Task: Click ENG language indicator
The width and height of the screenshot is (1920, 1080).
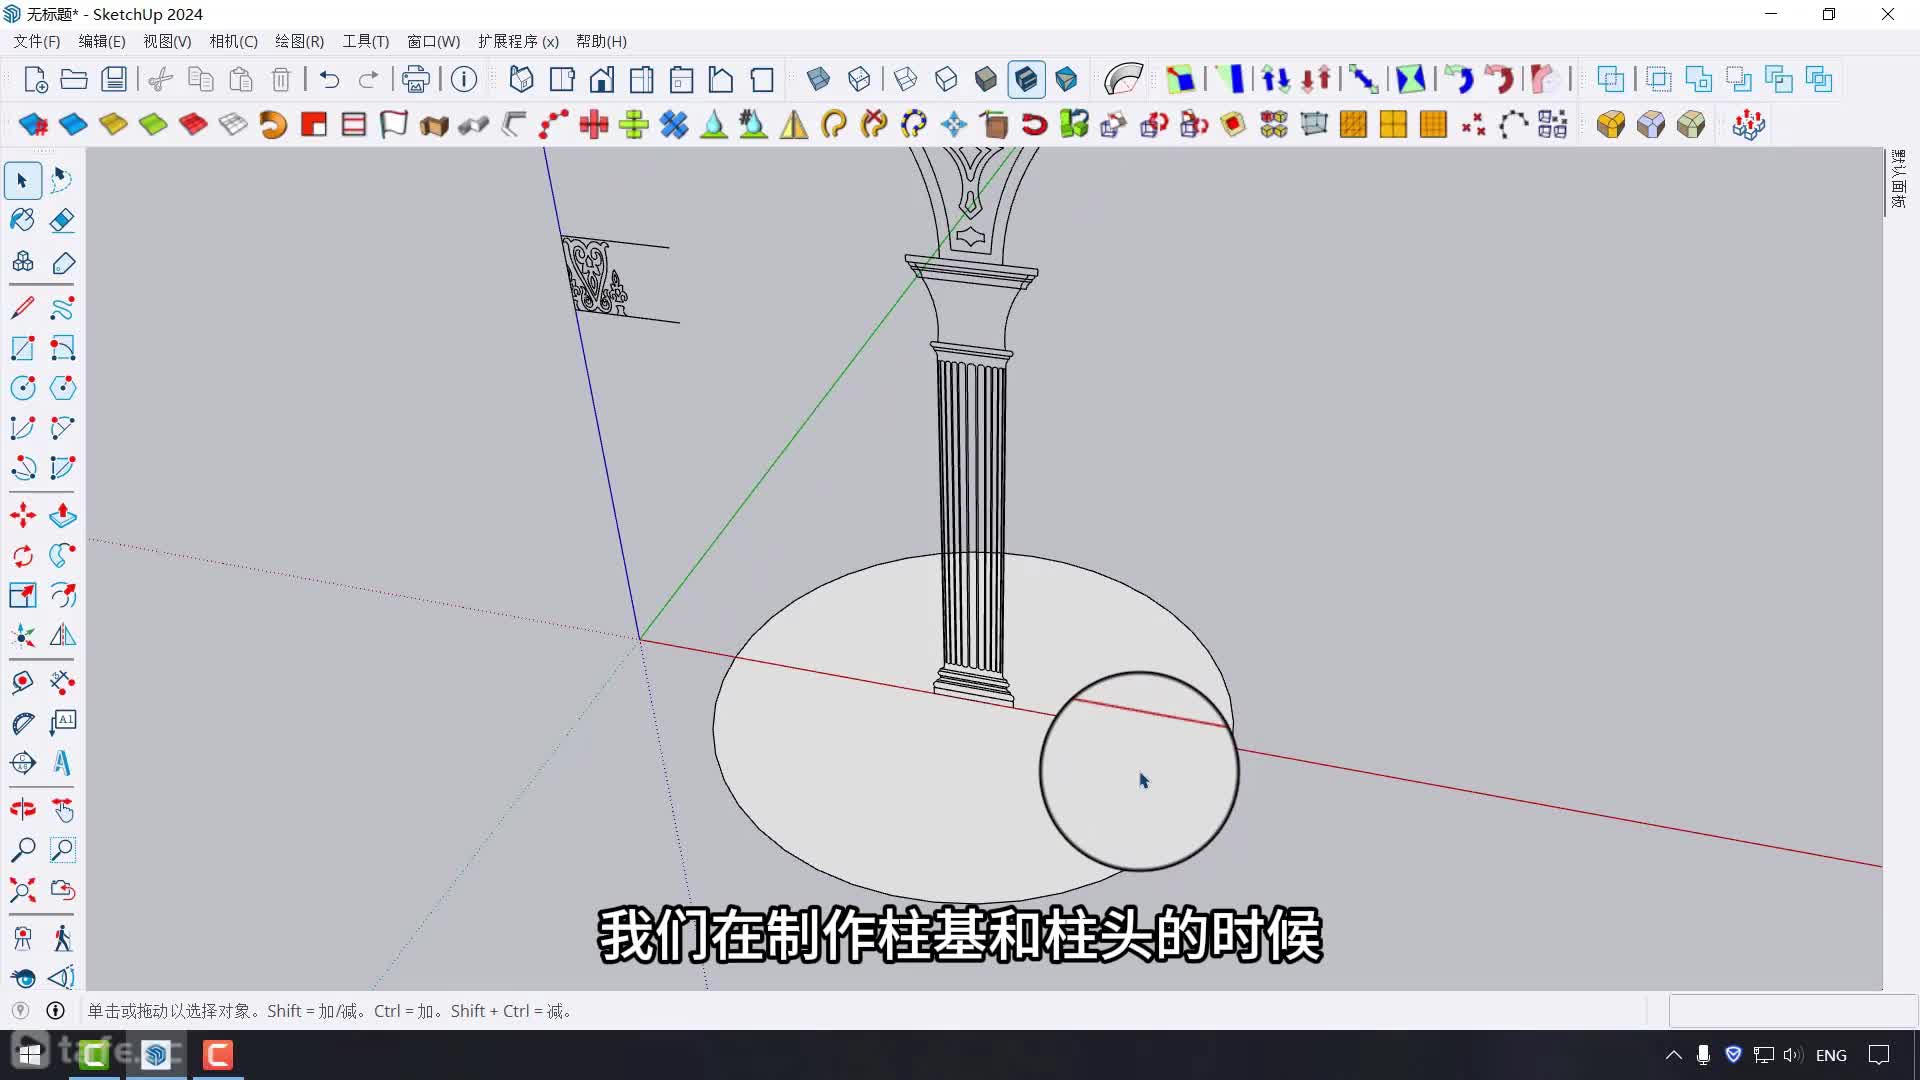Action: pos(1831,1055)
